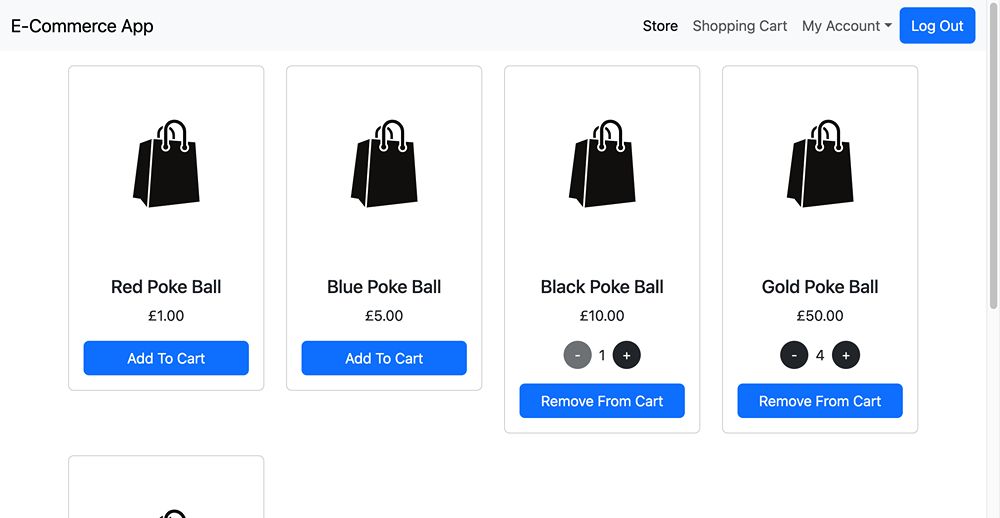The height and width of the screenshot is (518, 1000).
Task: Click the Black Poke Ball £10.00 price
Action: coord(602,316)
